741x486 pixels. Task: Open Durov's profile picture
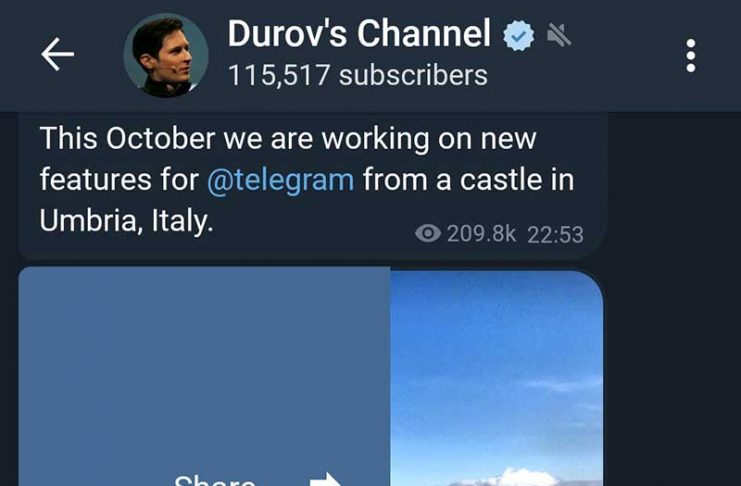(x=166, y=55)
